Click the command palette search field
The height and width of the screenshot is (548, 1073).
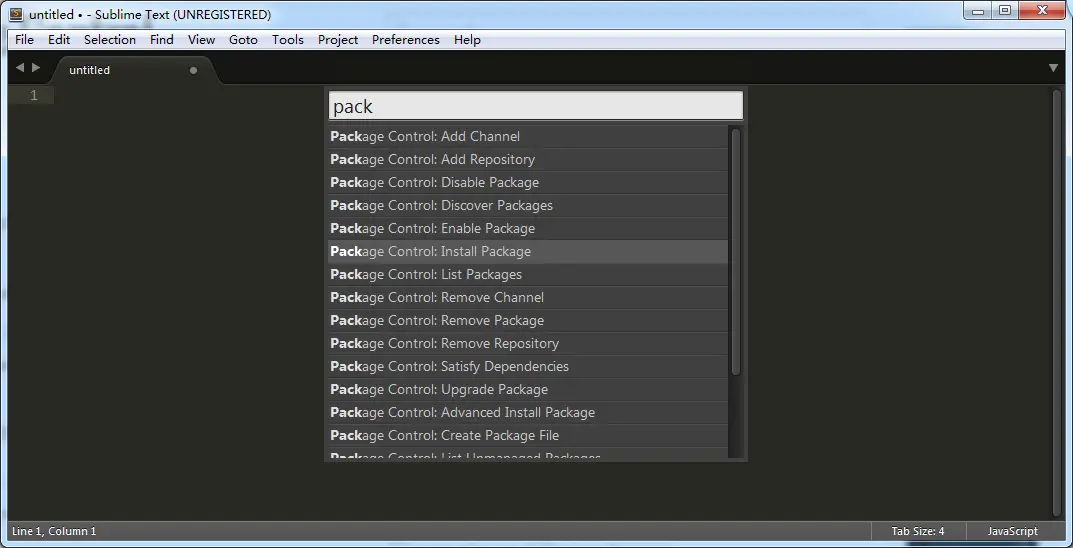click(x=536, y=106)
